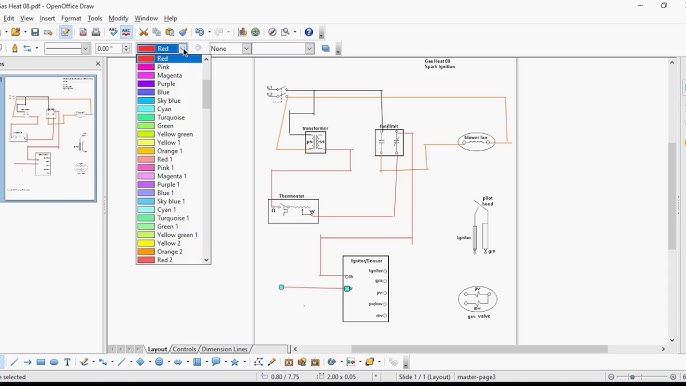The height and width of the screenshot is (386, 686).
Task: Choose Sky blue color from the list
Action: 169,101
